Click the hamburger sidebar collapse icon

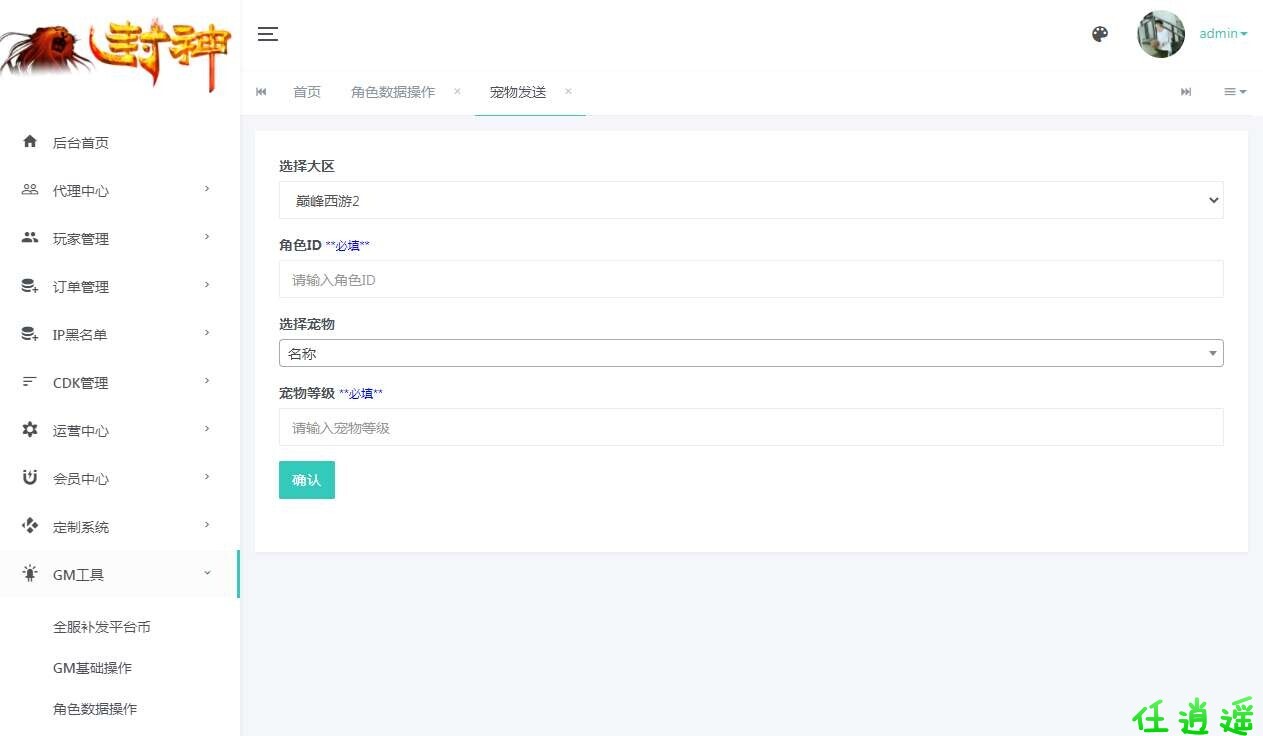(x=267, y=34)
